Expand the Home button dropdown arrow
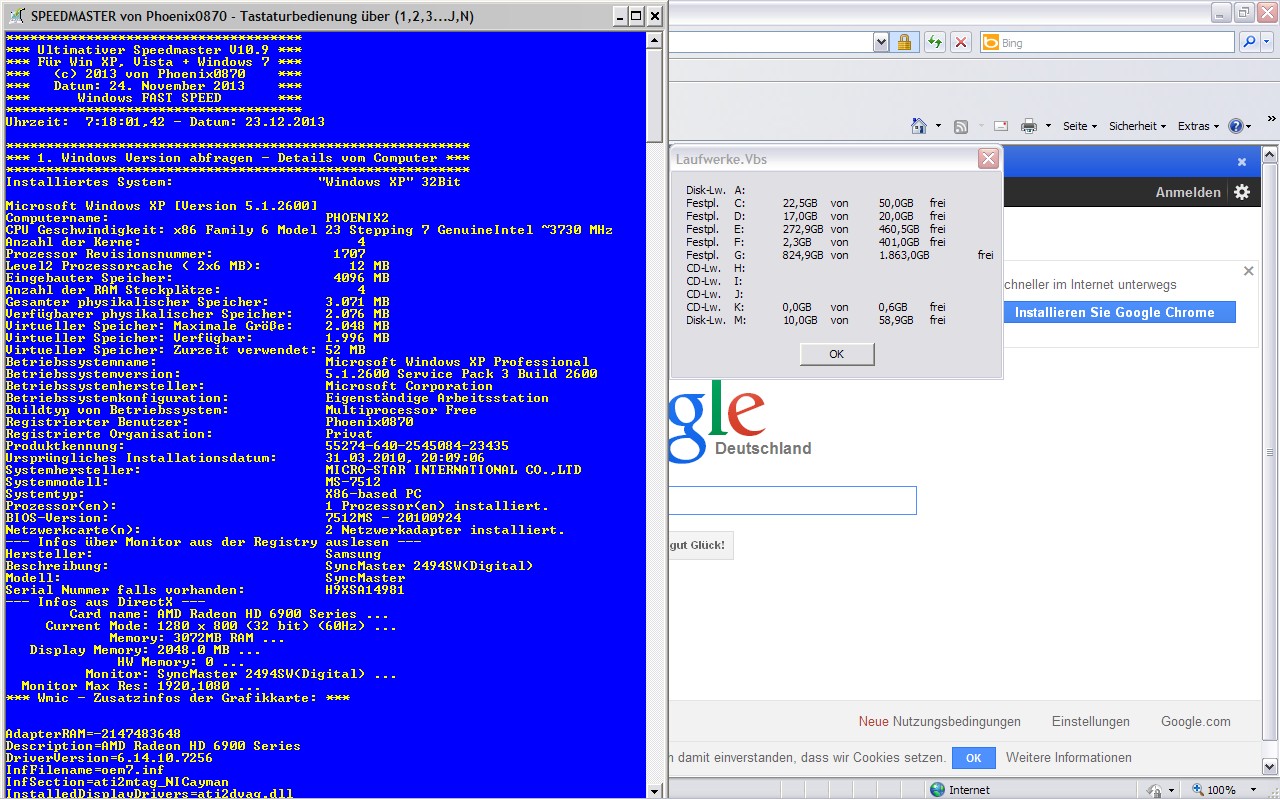Viewport: 1280px width, 800px height. [x=938, y=126]
